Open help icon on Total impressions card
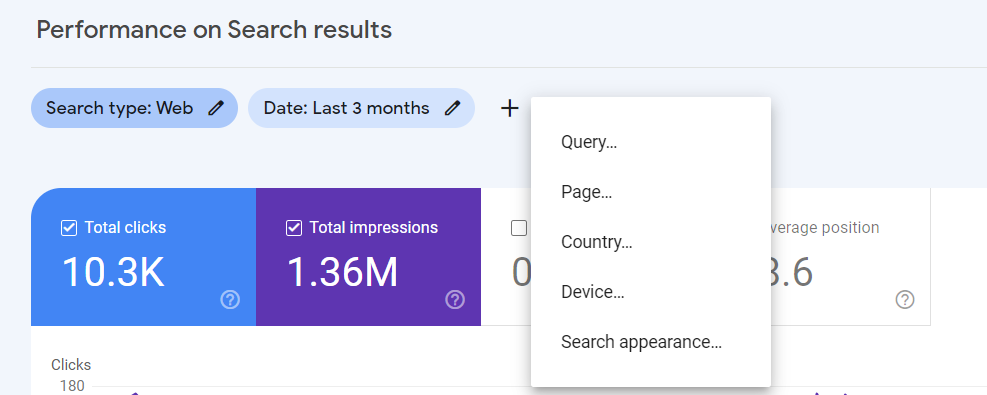 coord(455,300)
